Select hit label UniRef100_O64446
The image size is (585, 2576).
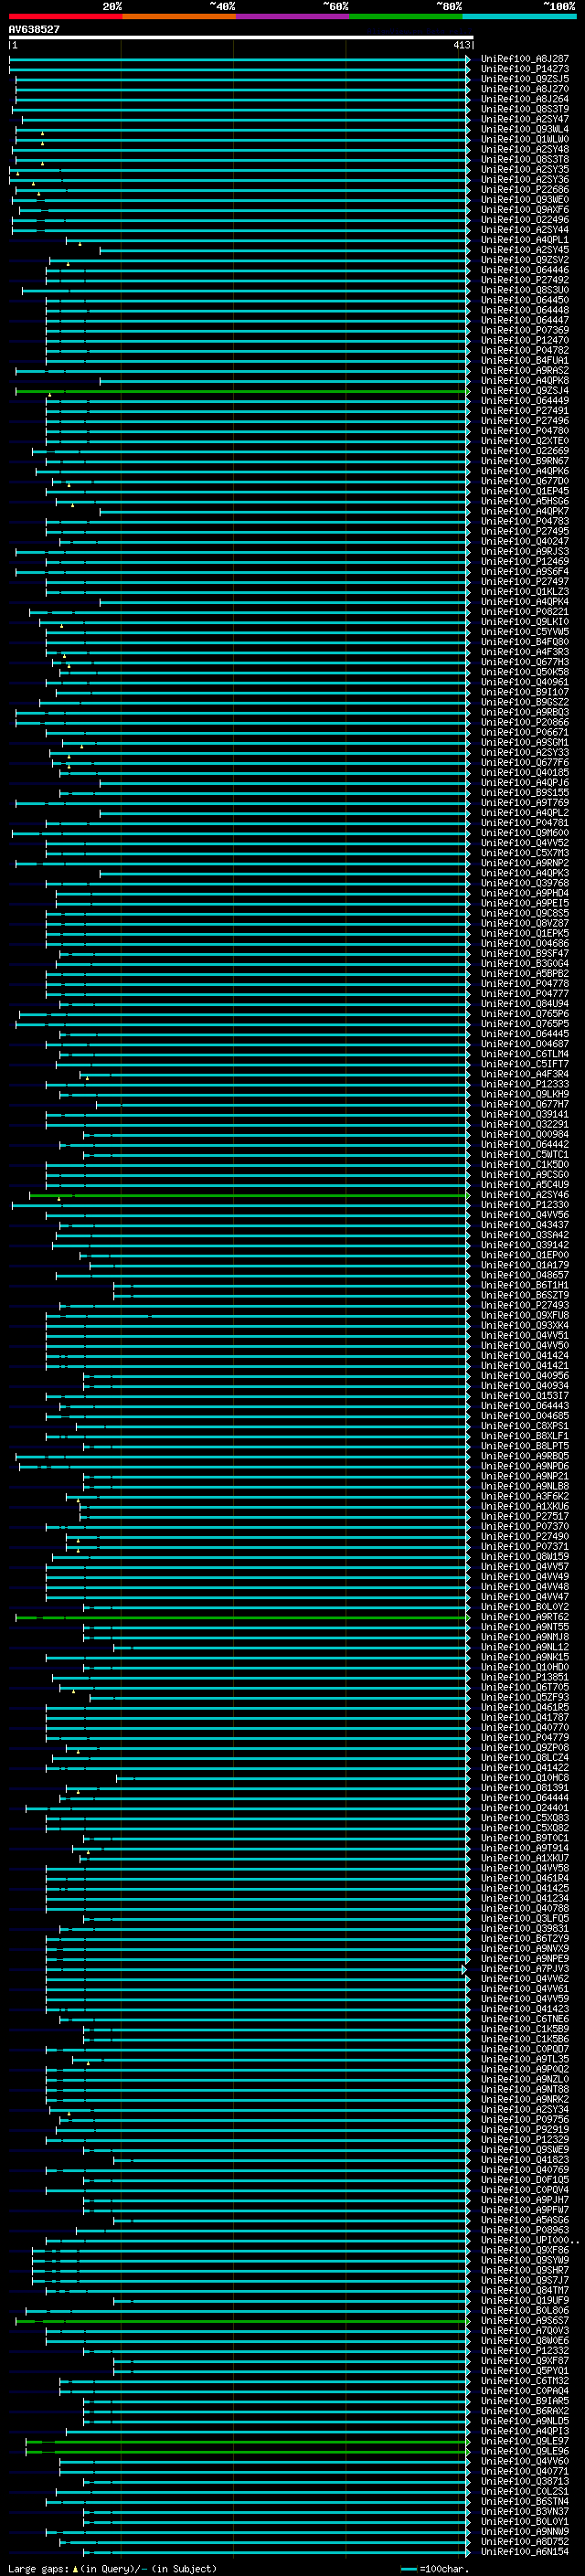525,270
